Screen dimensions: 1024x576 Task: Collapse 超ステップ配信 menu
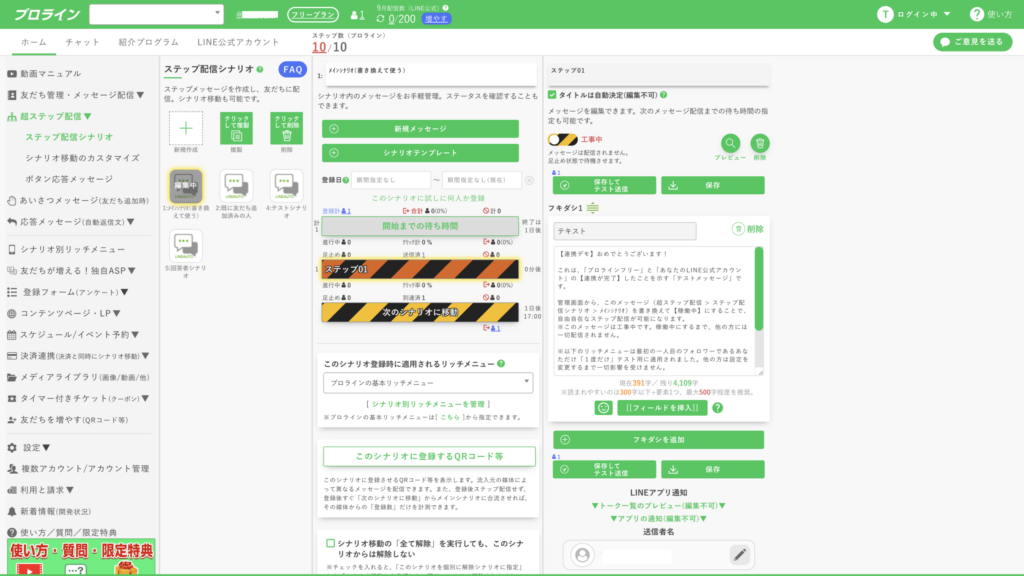tap(50, 116)
